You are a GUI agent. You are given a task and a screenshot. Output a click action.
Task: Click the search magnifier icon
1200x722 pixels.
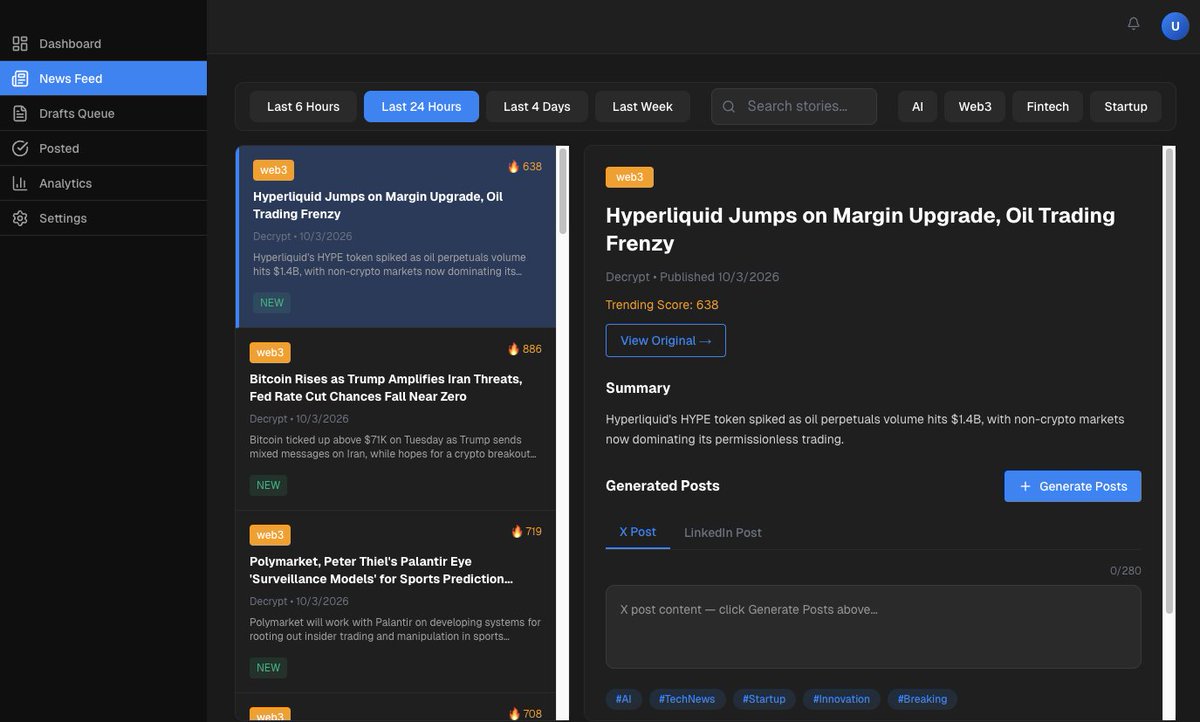(x=729, y=107)
